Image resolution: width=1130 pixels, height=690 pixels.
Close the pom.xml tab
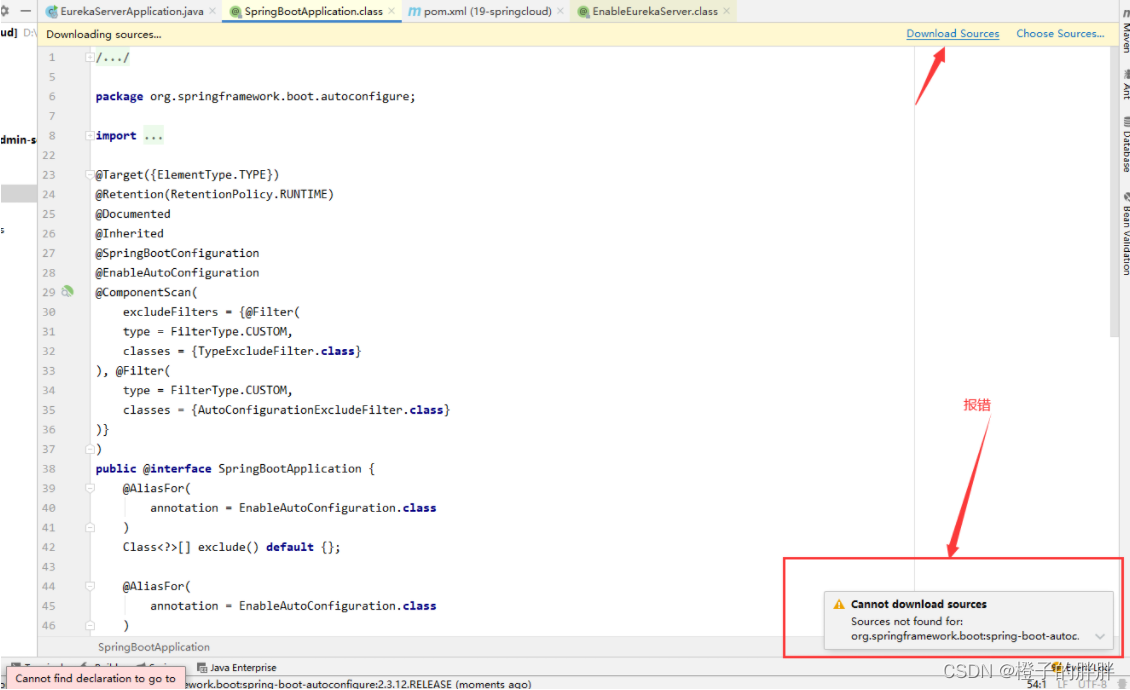pyautogui.click(x=561, y=12)
